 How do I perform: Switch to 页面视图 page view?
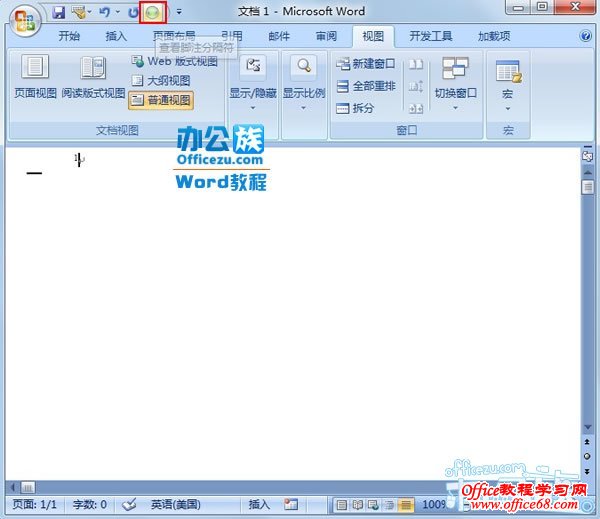(x=35, y=77)
